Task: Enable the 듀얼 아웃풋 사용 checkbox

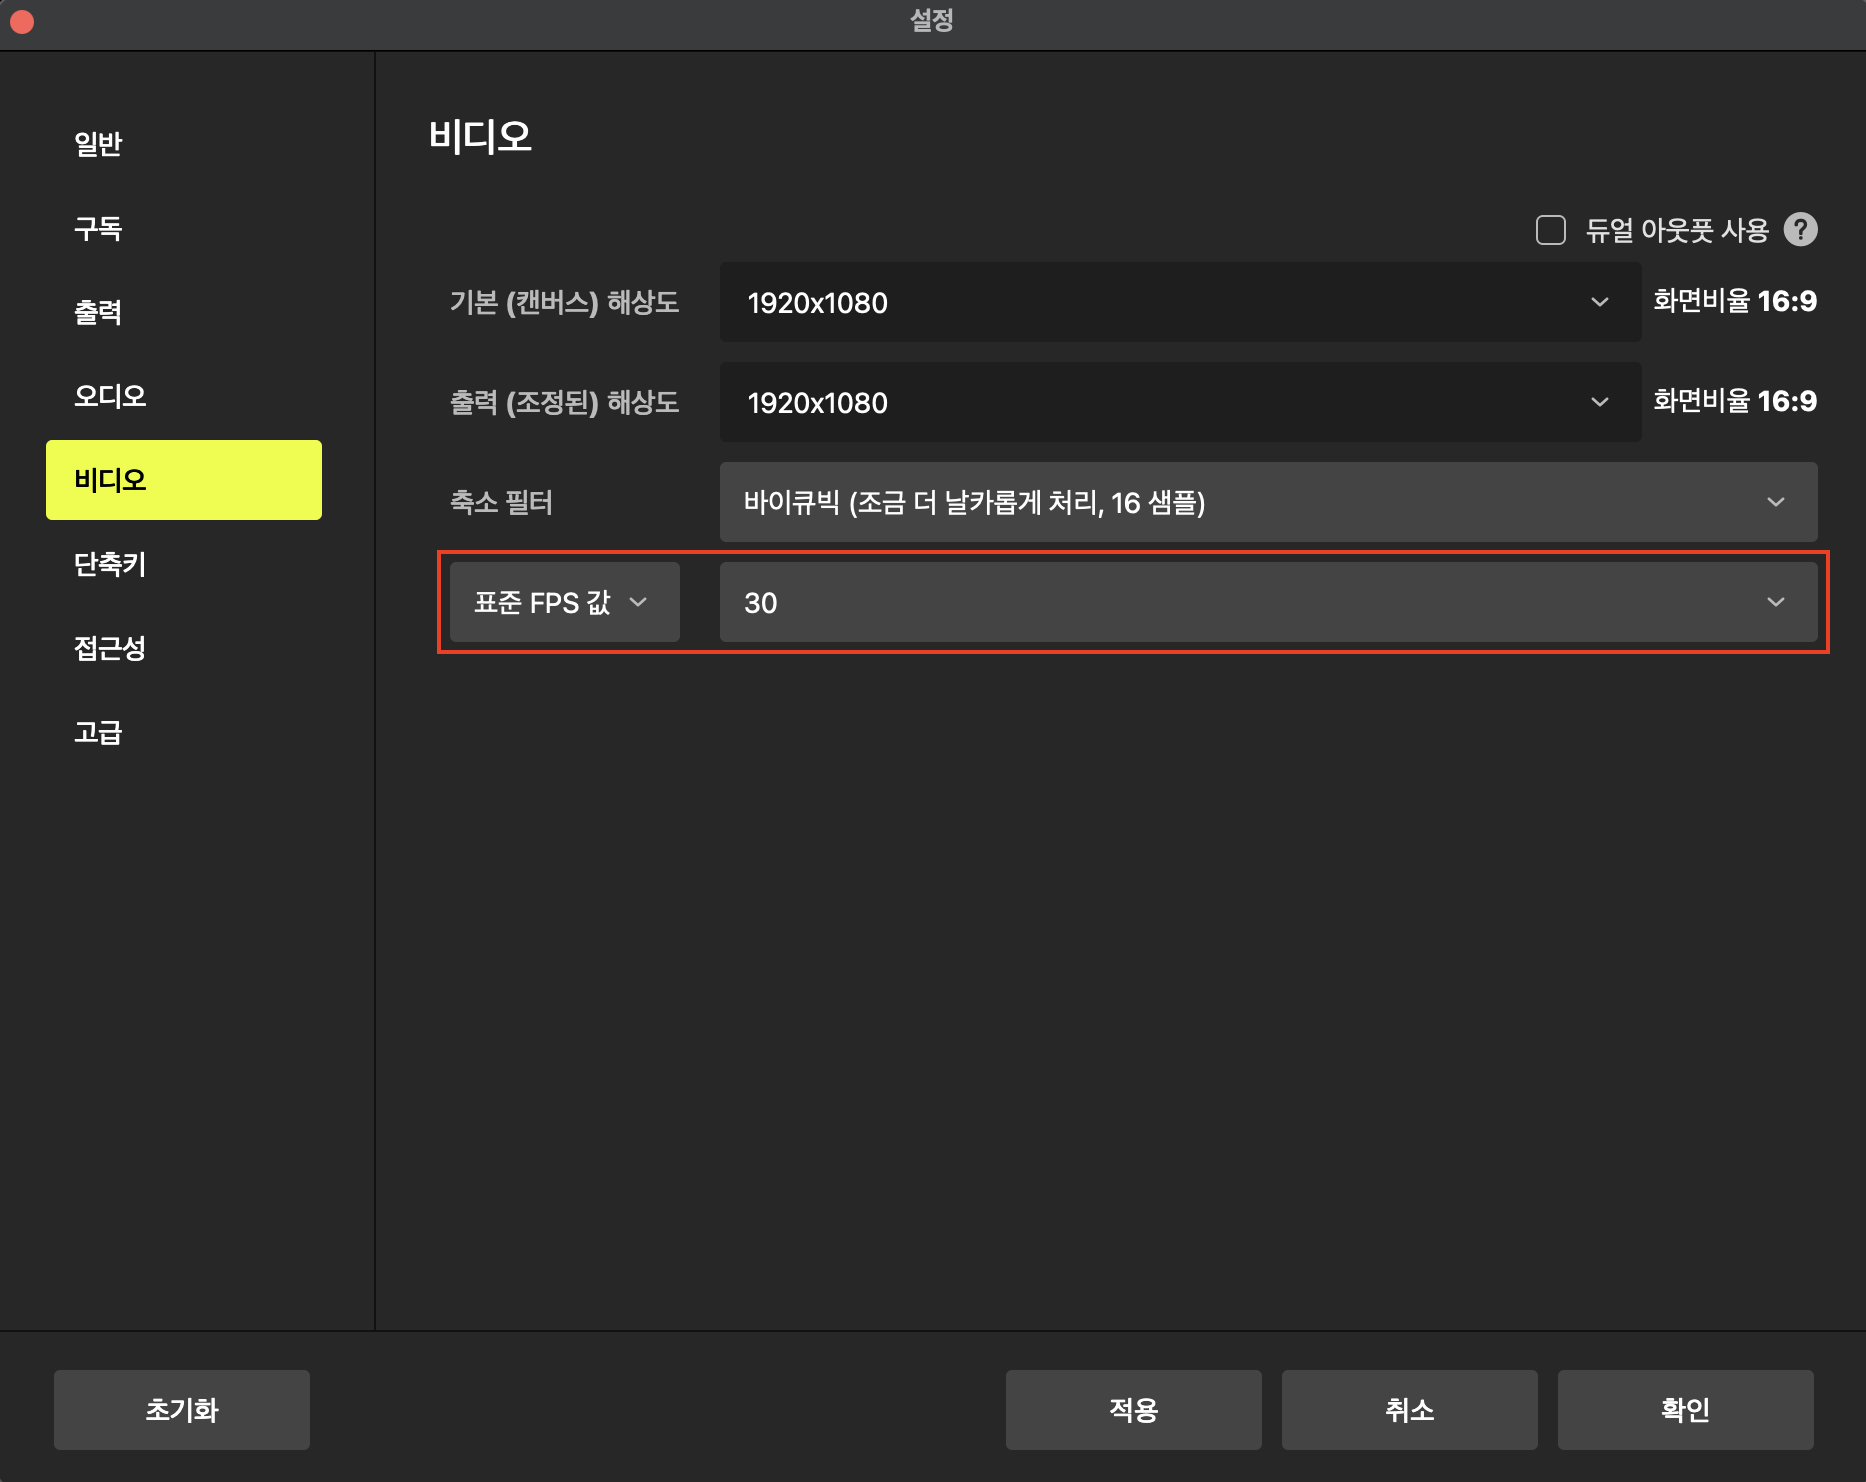Action: pyautogui.click(x=1550, y=230)
